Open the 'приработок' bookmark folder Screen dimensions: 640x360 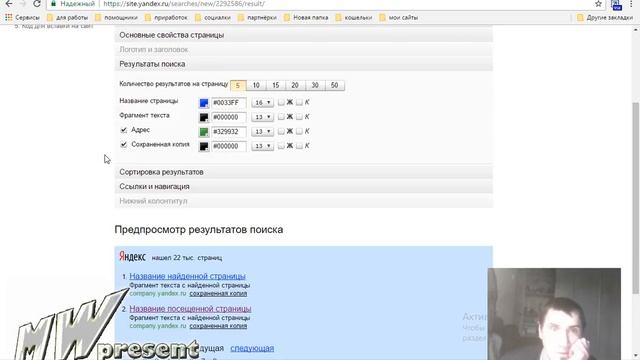(x=166, y=18)
